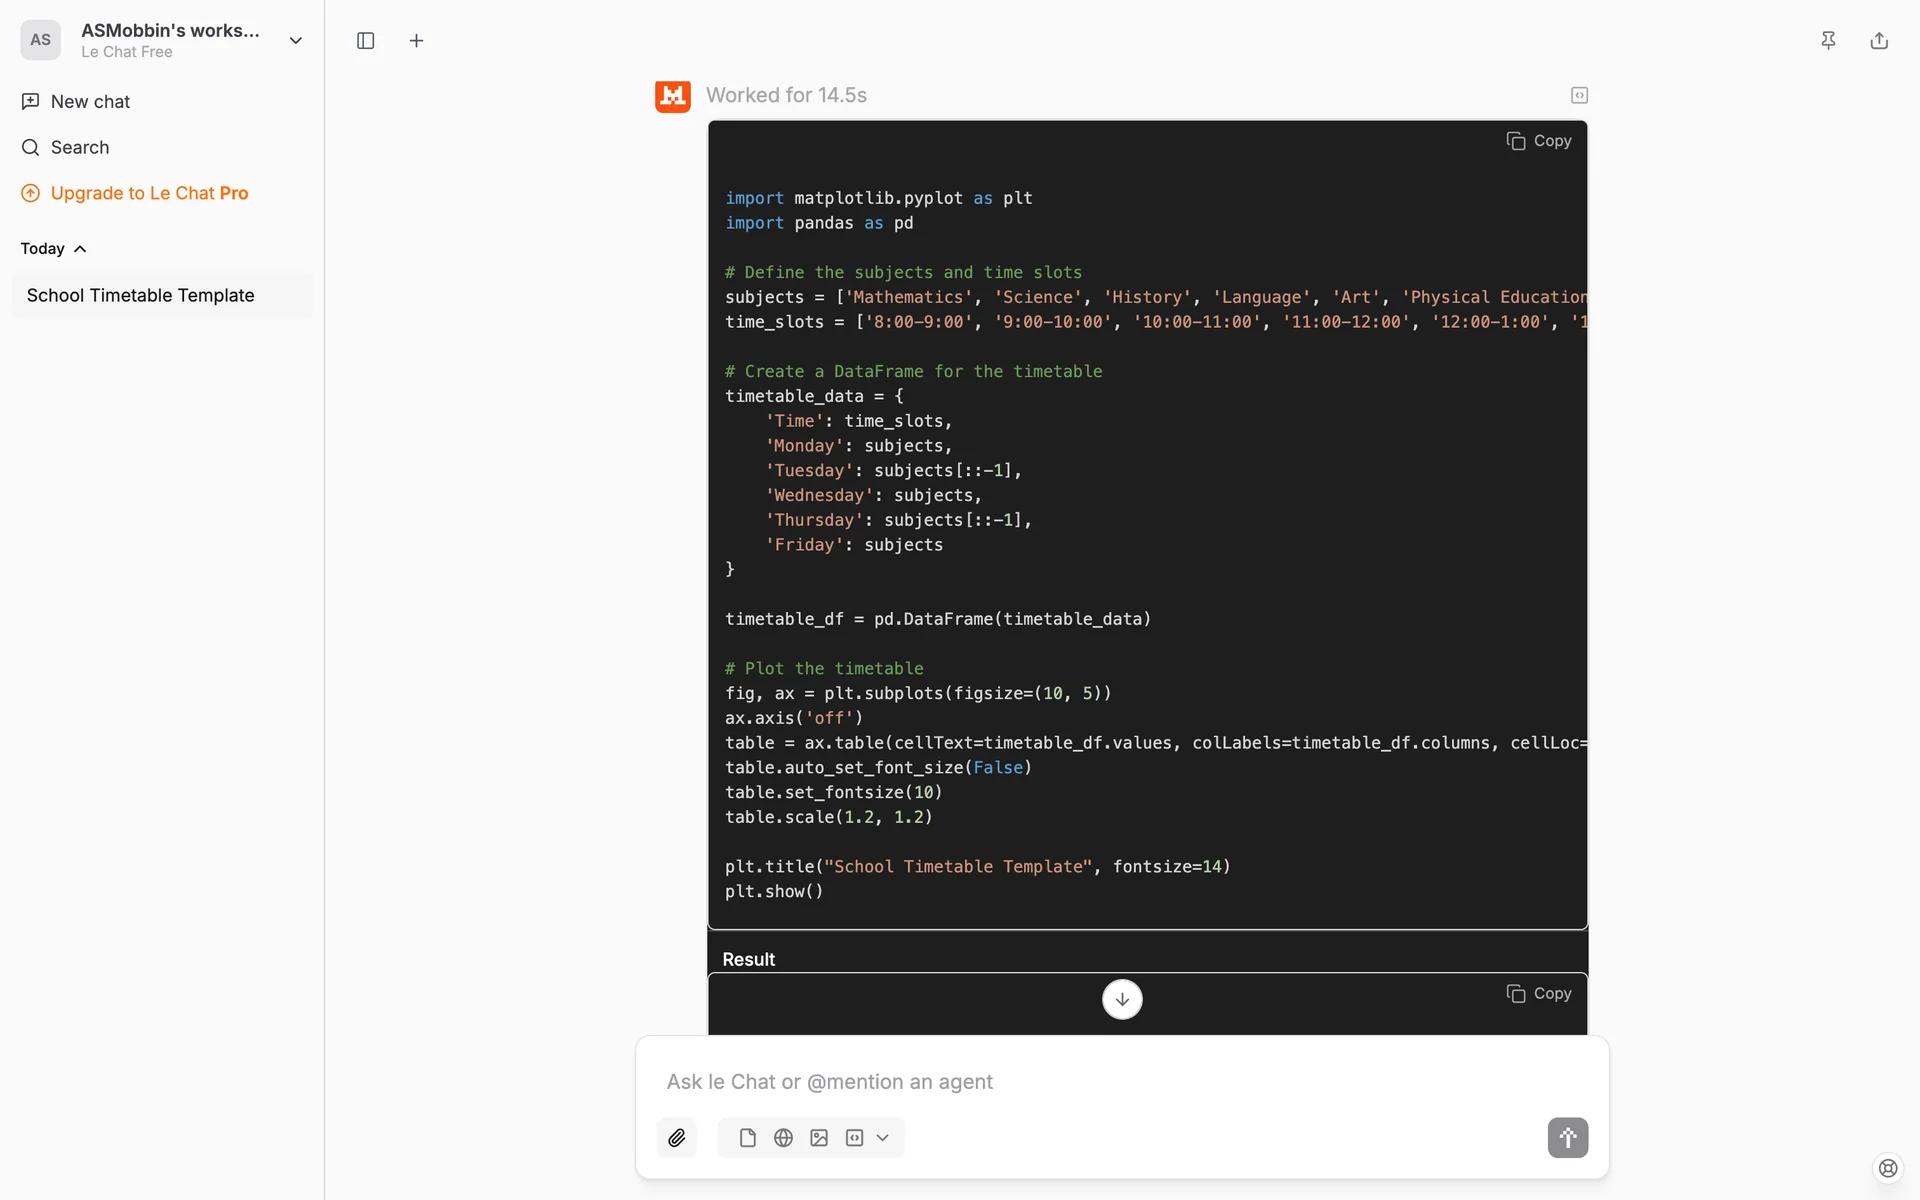Toggle the web search globe tool
Screen dimensions: 1920x1200
784,1138
